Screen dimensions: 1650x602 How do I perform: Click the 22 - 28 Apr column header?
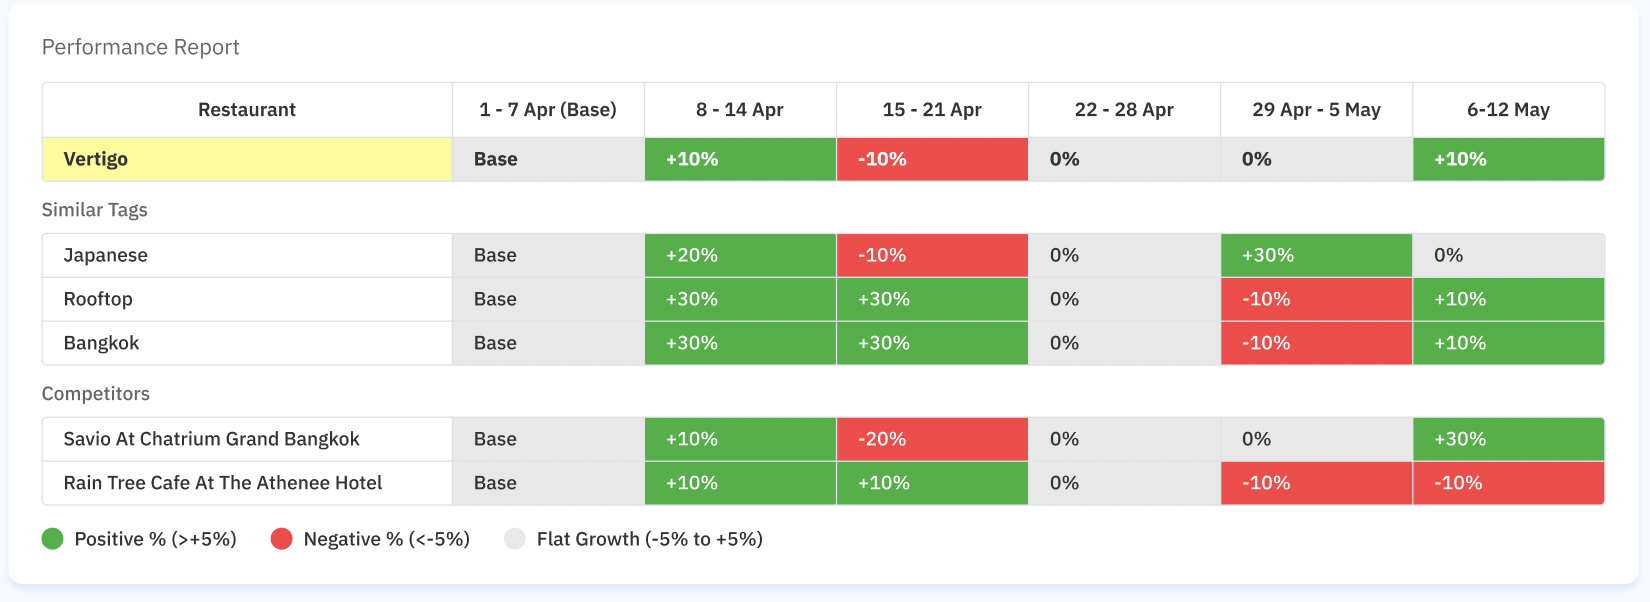1123,110
